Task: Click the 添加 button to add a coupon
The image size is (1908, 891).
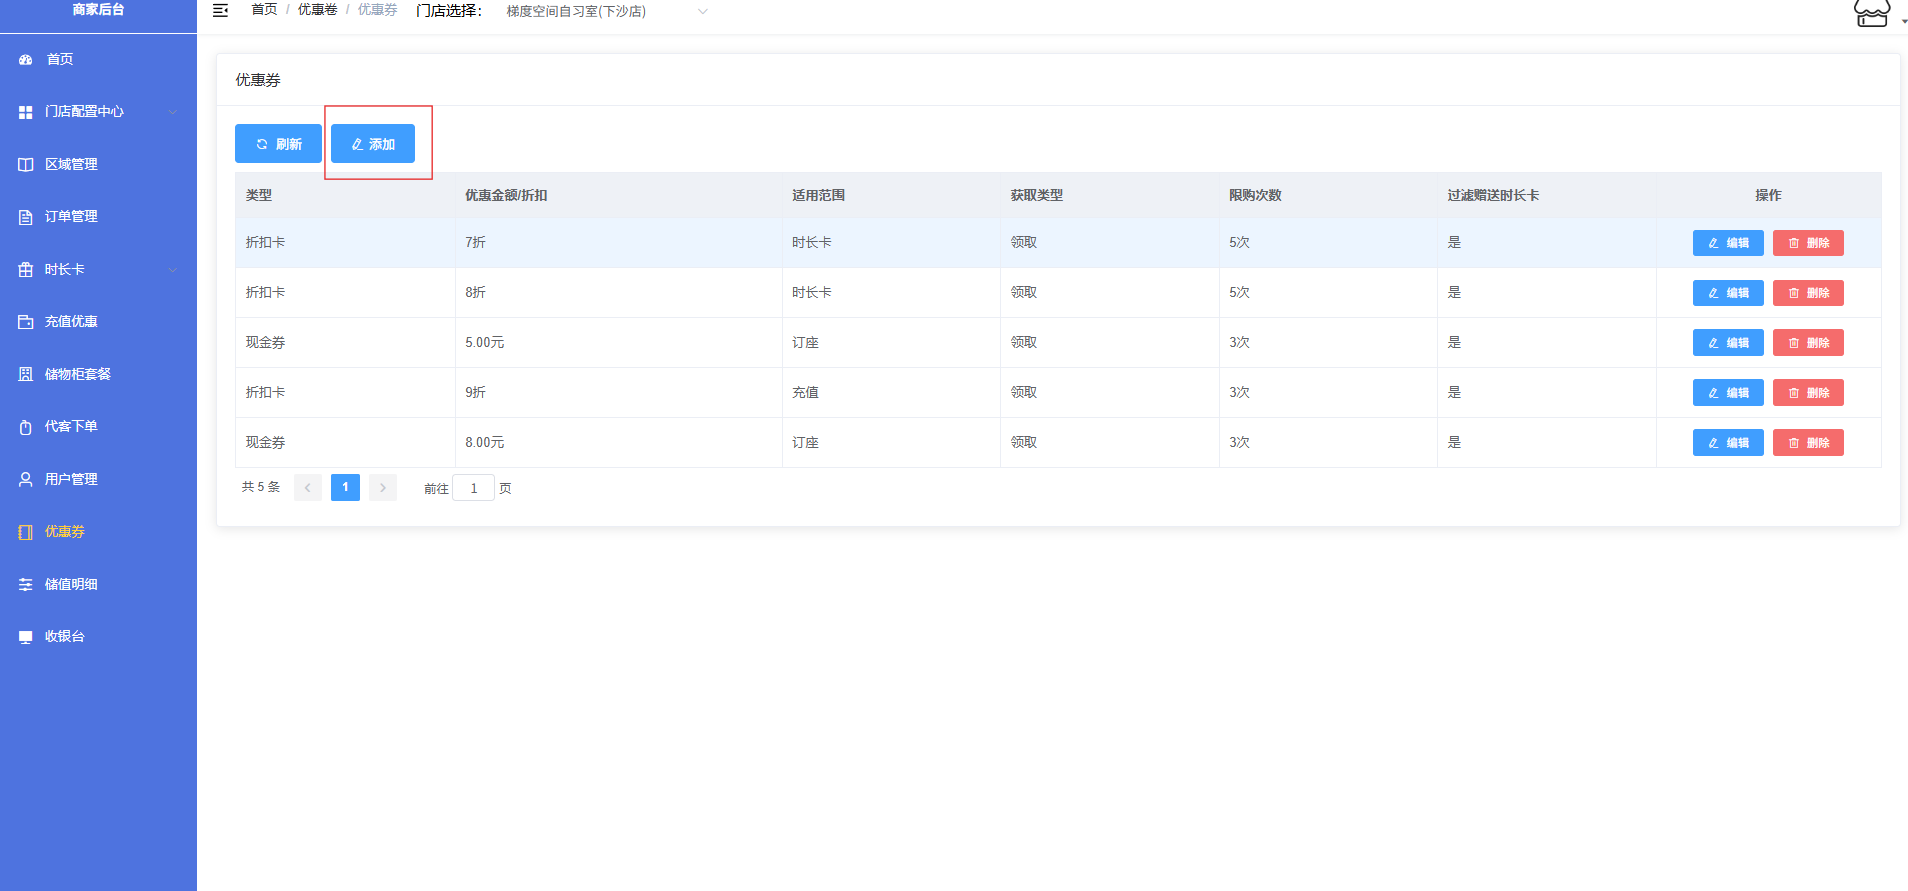Action: [373, 144]
